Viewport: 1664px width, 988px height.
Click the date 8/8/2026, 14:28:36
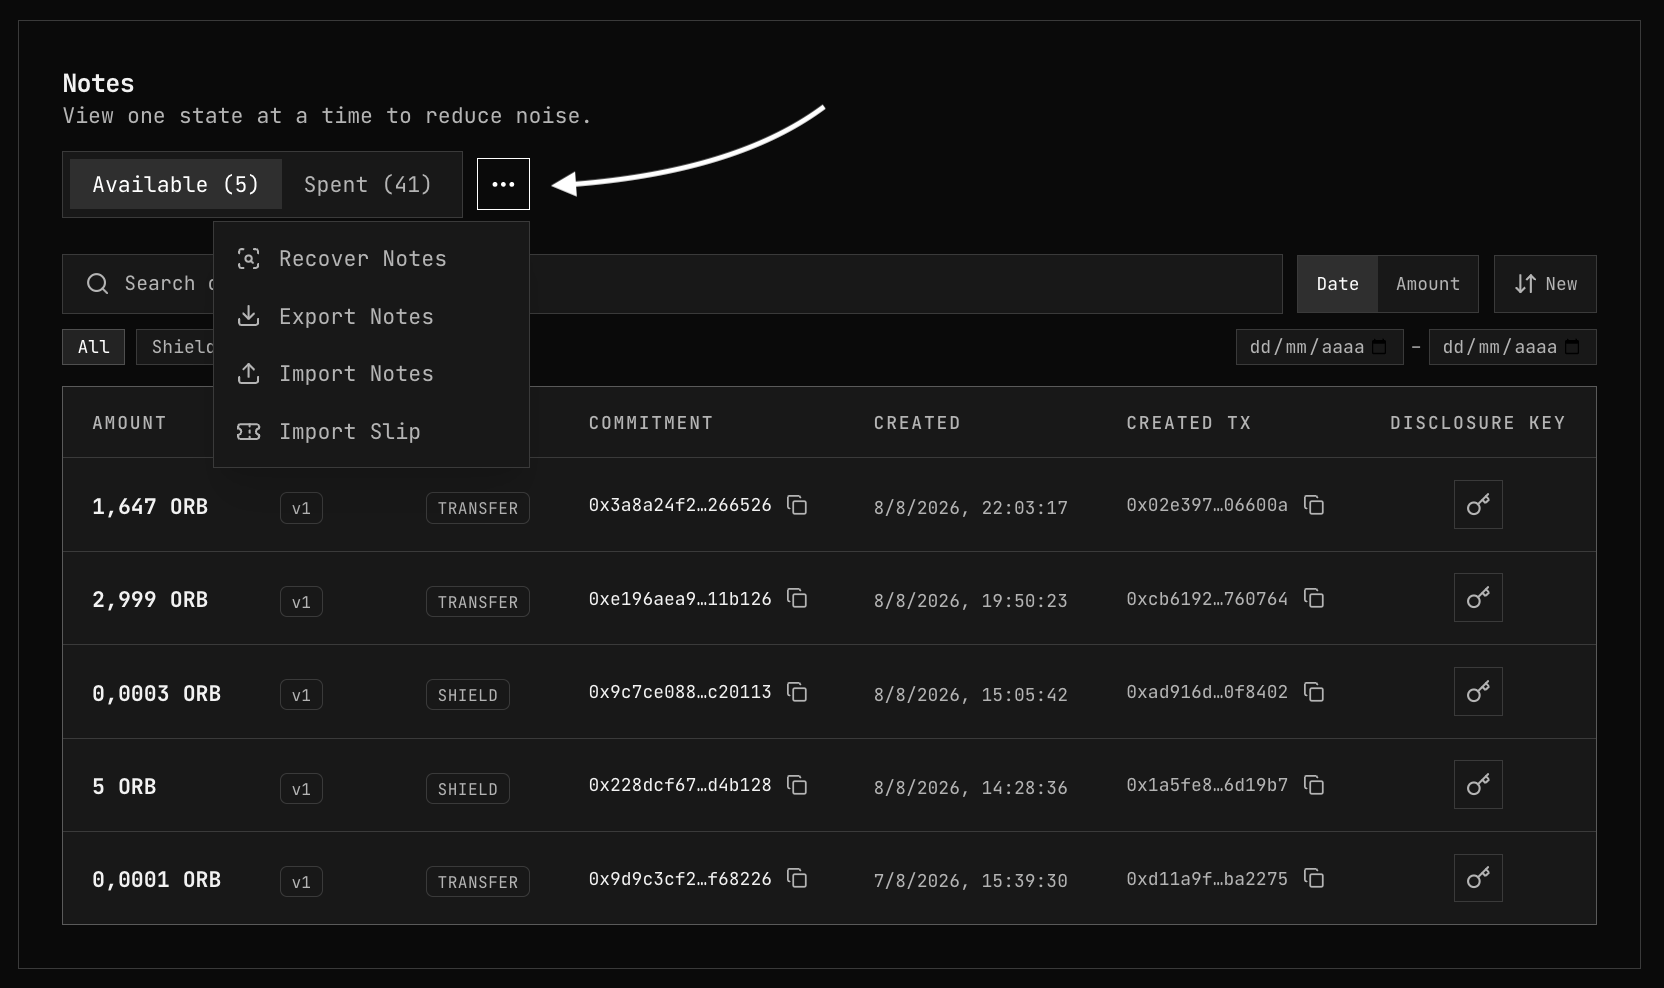[x=971, y=788]
